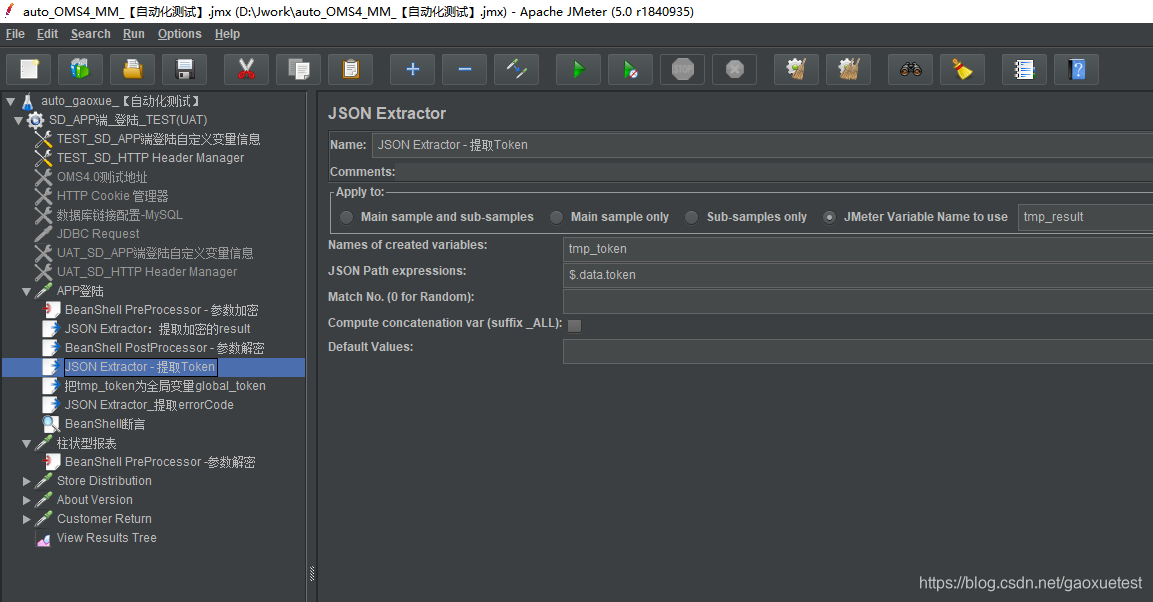Viewport: 1153px width, 602px height.
Task: Click the Paste clipboard icon
Action: (x=351, y=70)
